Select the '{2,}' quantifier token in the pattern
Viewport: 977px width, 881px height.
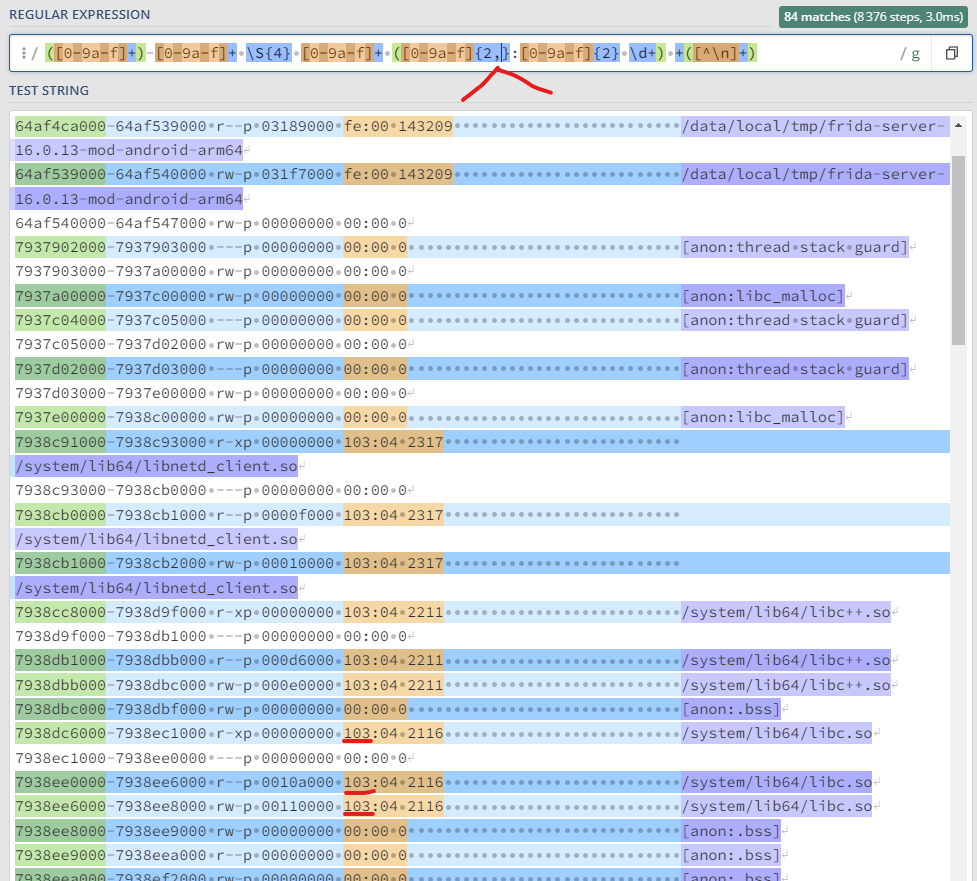490,51
